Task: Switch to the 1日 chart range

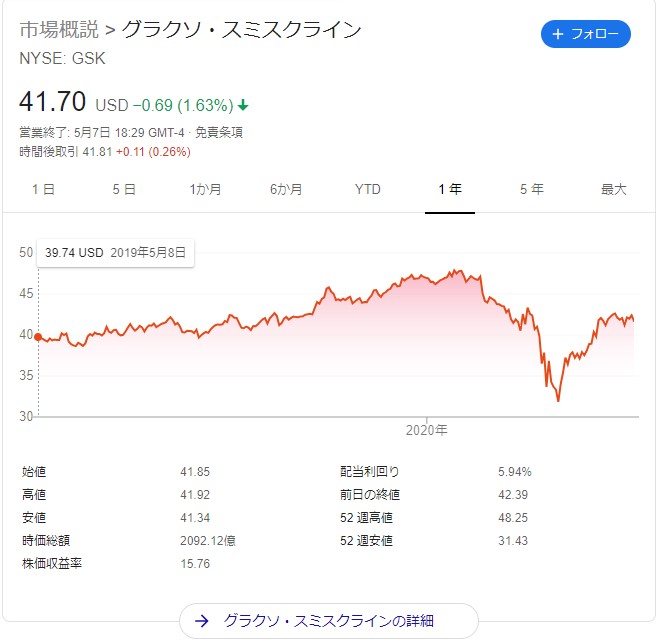Action: point(43,189)
